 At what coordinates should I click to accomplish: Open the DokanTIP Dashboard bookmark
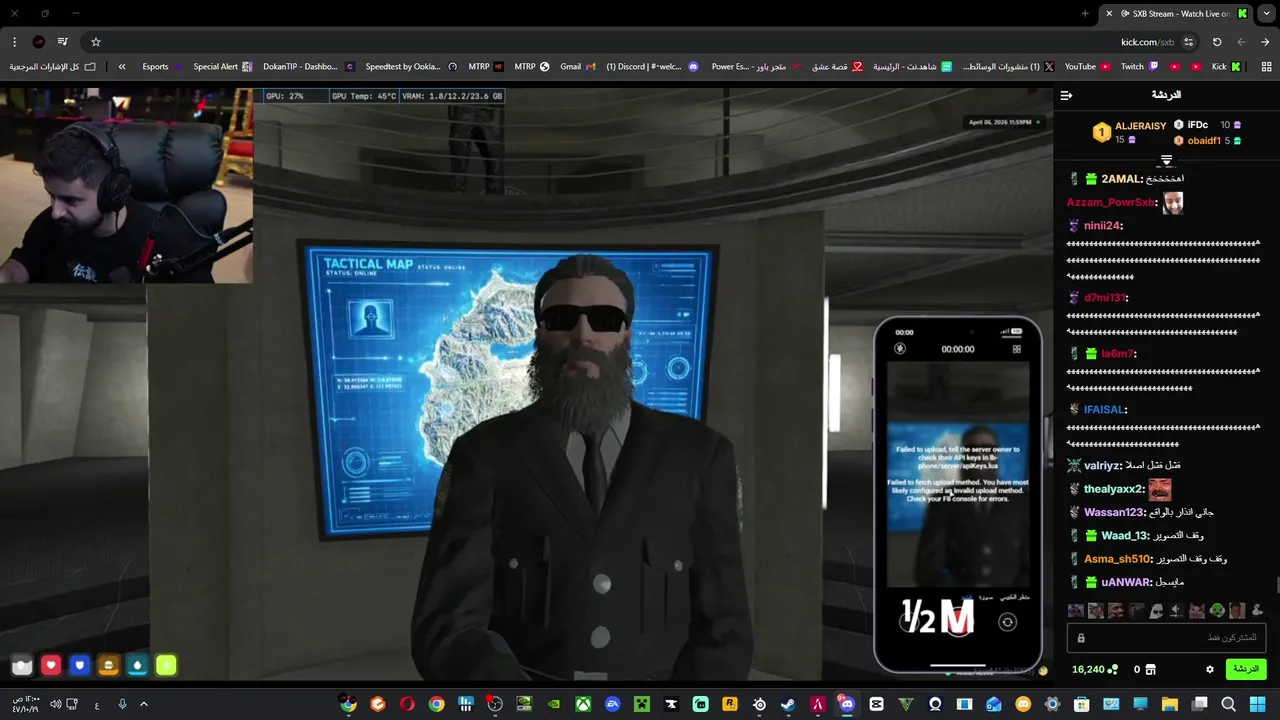308,67
